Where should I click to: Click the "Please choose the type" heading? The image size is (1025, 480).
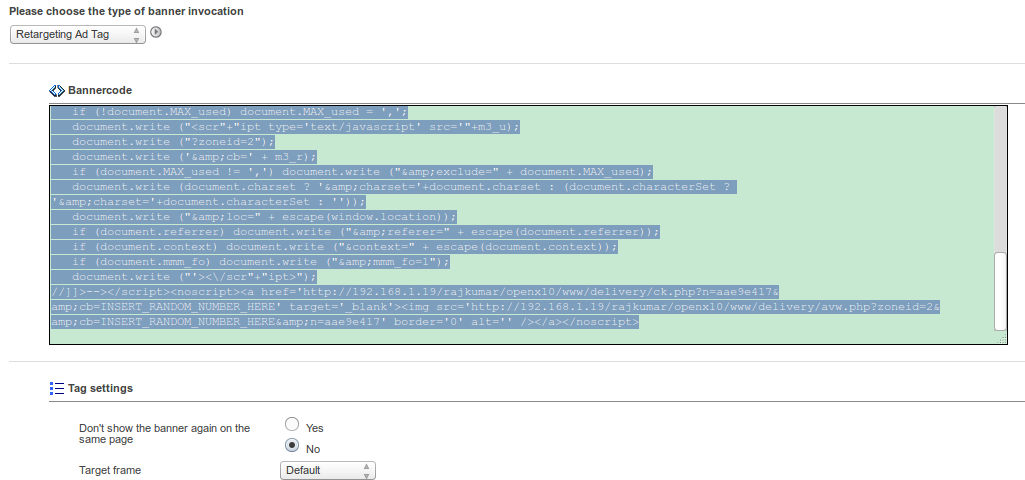coord(126,11)
